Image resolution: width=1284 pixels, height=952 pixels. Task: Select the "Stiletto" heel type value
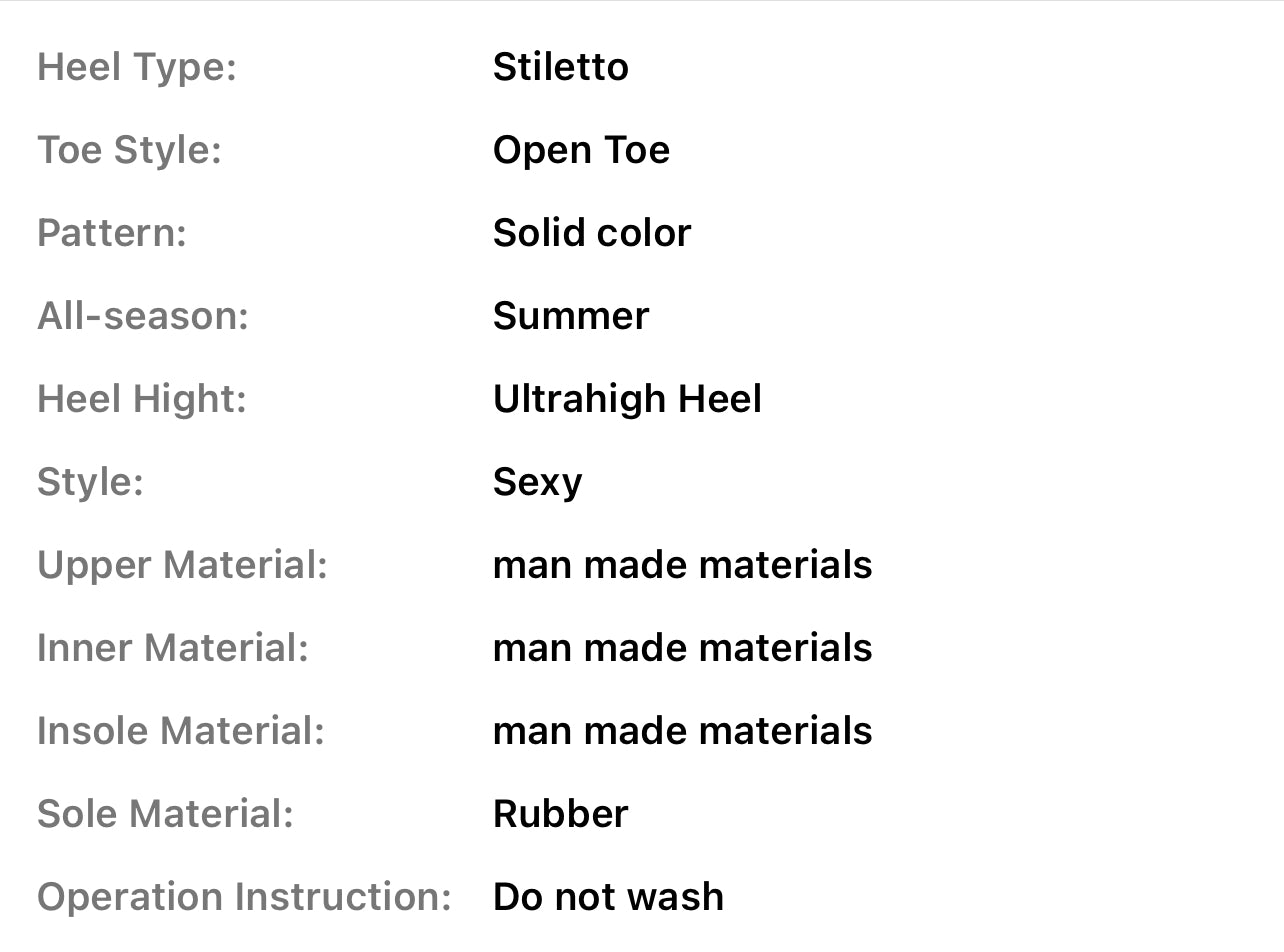(x=560, y=68)
